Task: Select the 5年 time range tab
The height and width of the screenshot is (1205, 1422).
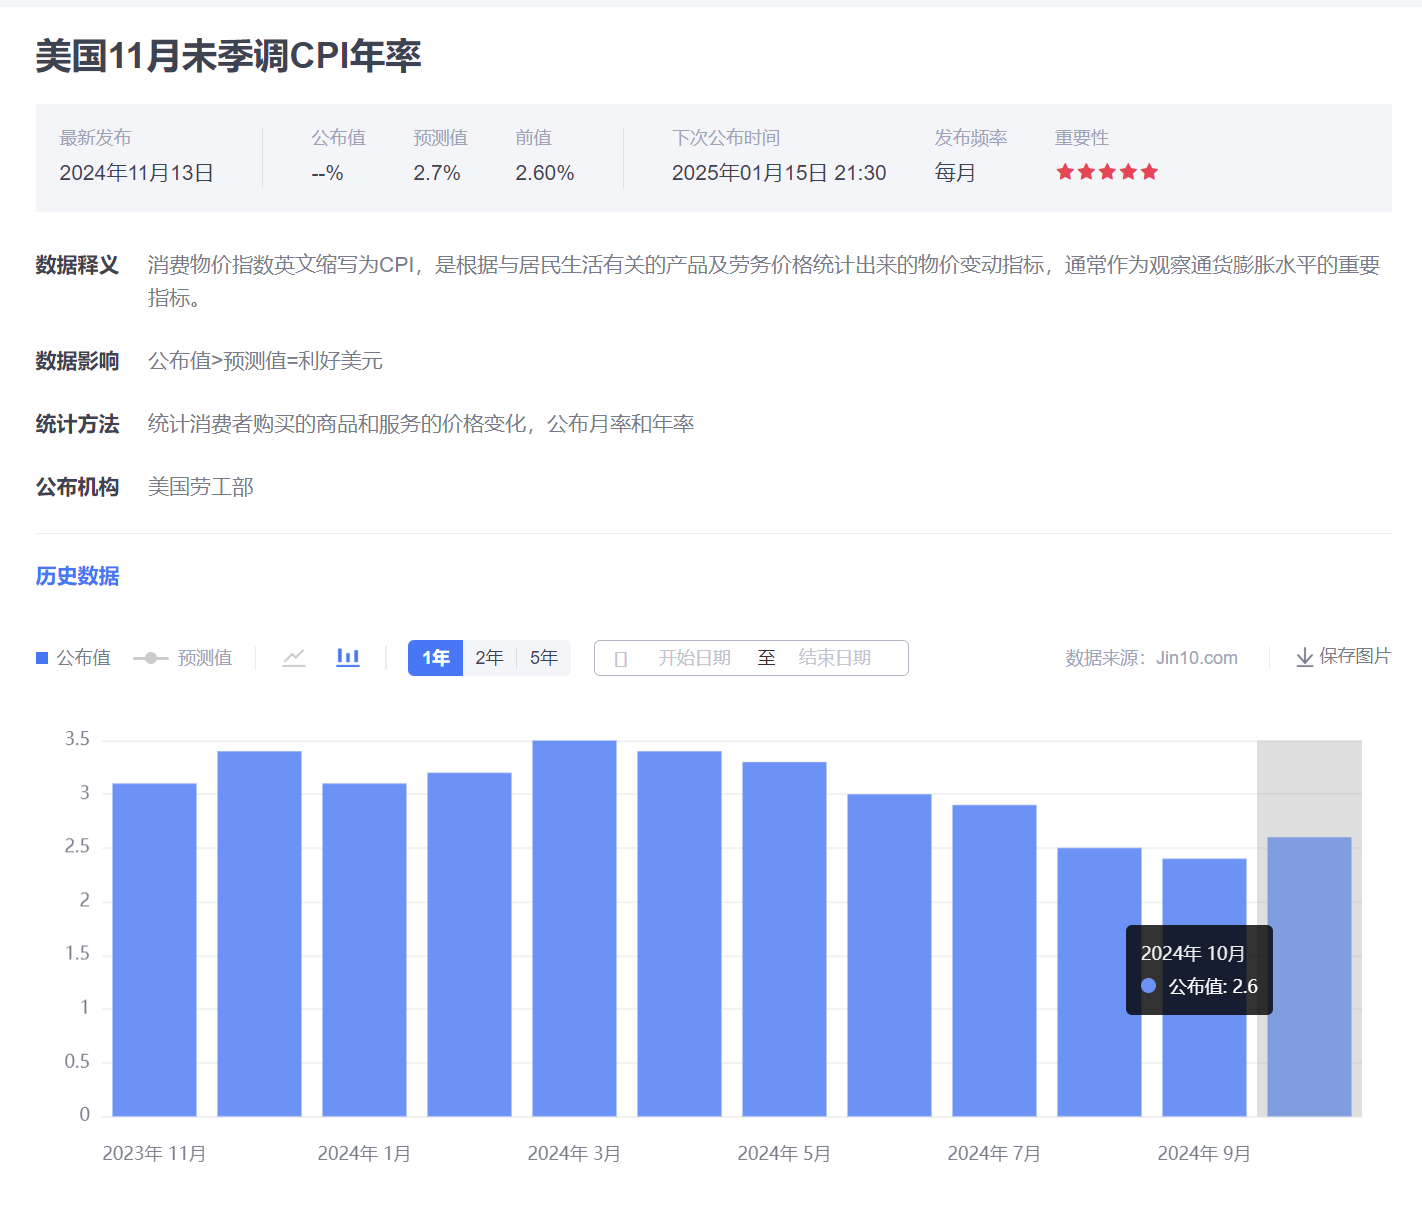Action: [x=543, y=658]
